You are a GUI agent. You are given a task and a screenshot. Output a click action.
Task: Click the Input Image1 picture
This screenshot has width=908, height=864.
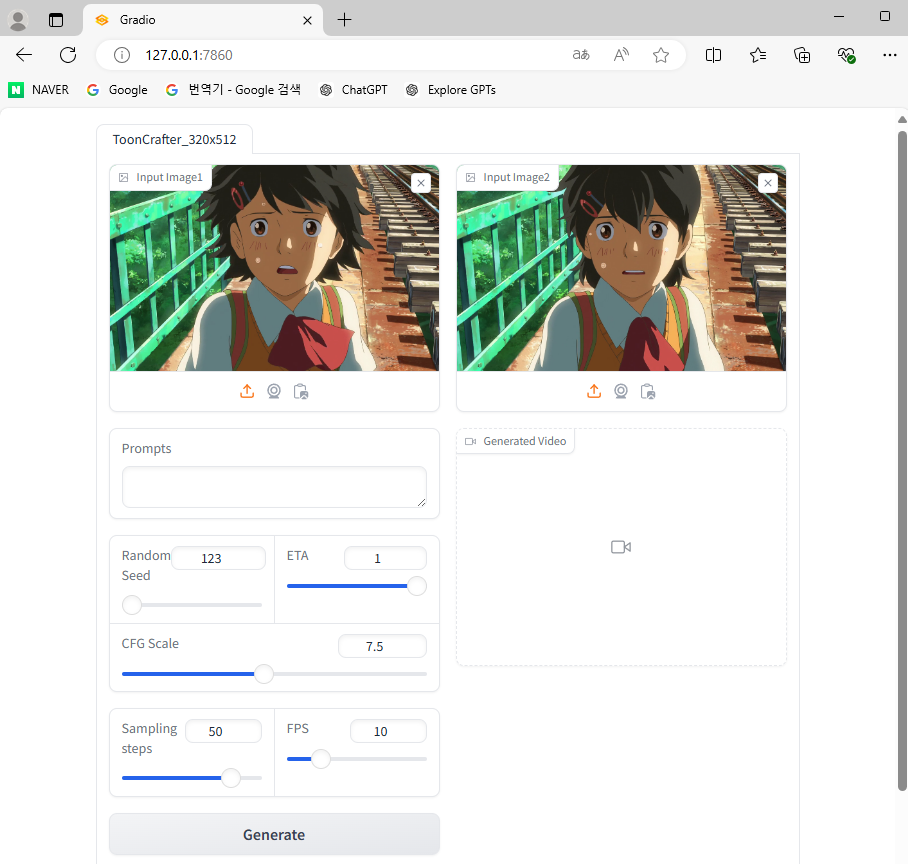click(274, 268)
